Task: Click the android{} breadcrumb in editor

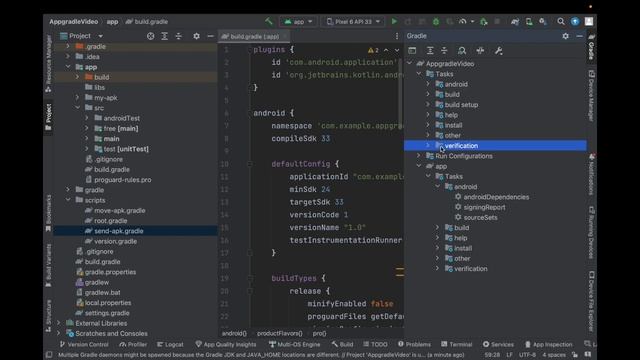Action: (x=234, y=333)
